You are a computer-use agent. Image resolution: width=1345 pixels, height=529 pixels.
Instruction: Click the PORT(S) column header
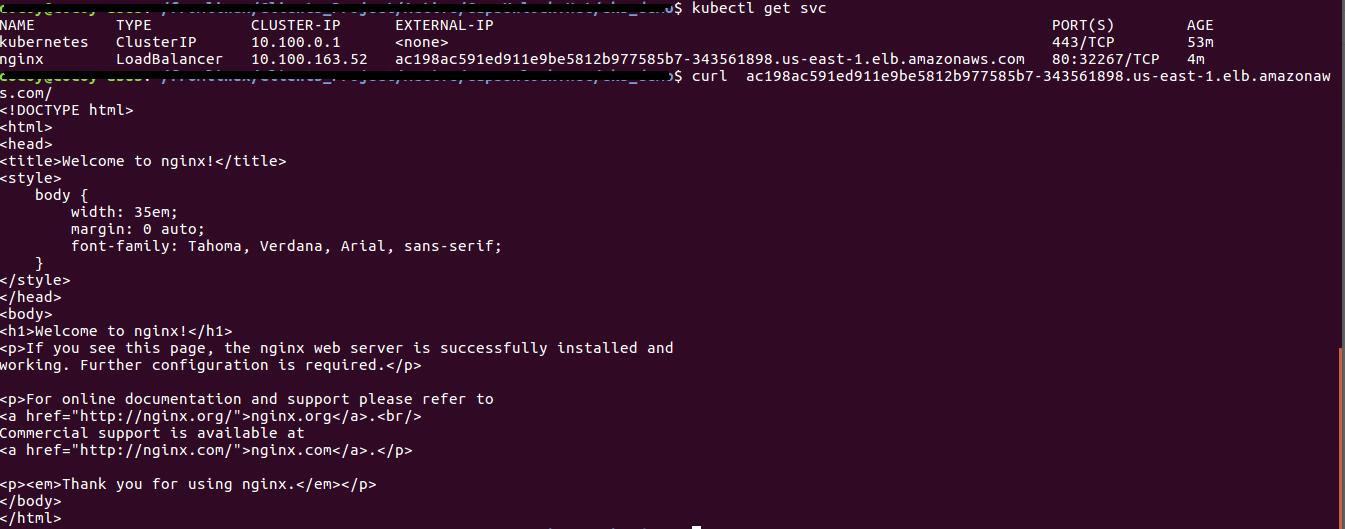[x=1083, y=25]
